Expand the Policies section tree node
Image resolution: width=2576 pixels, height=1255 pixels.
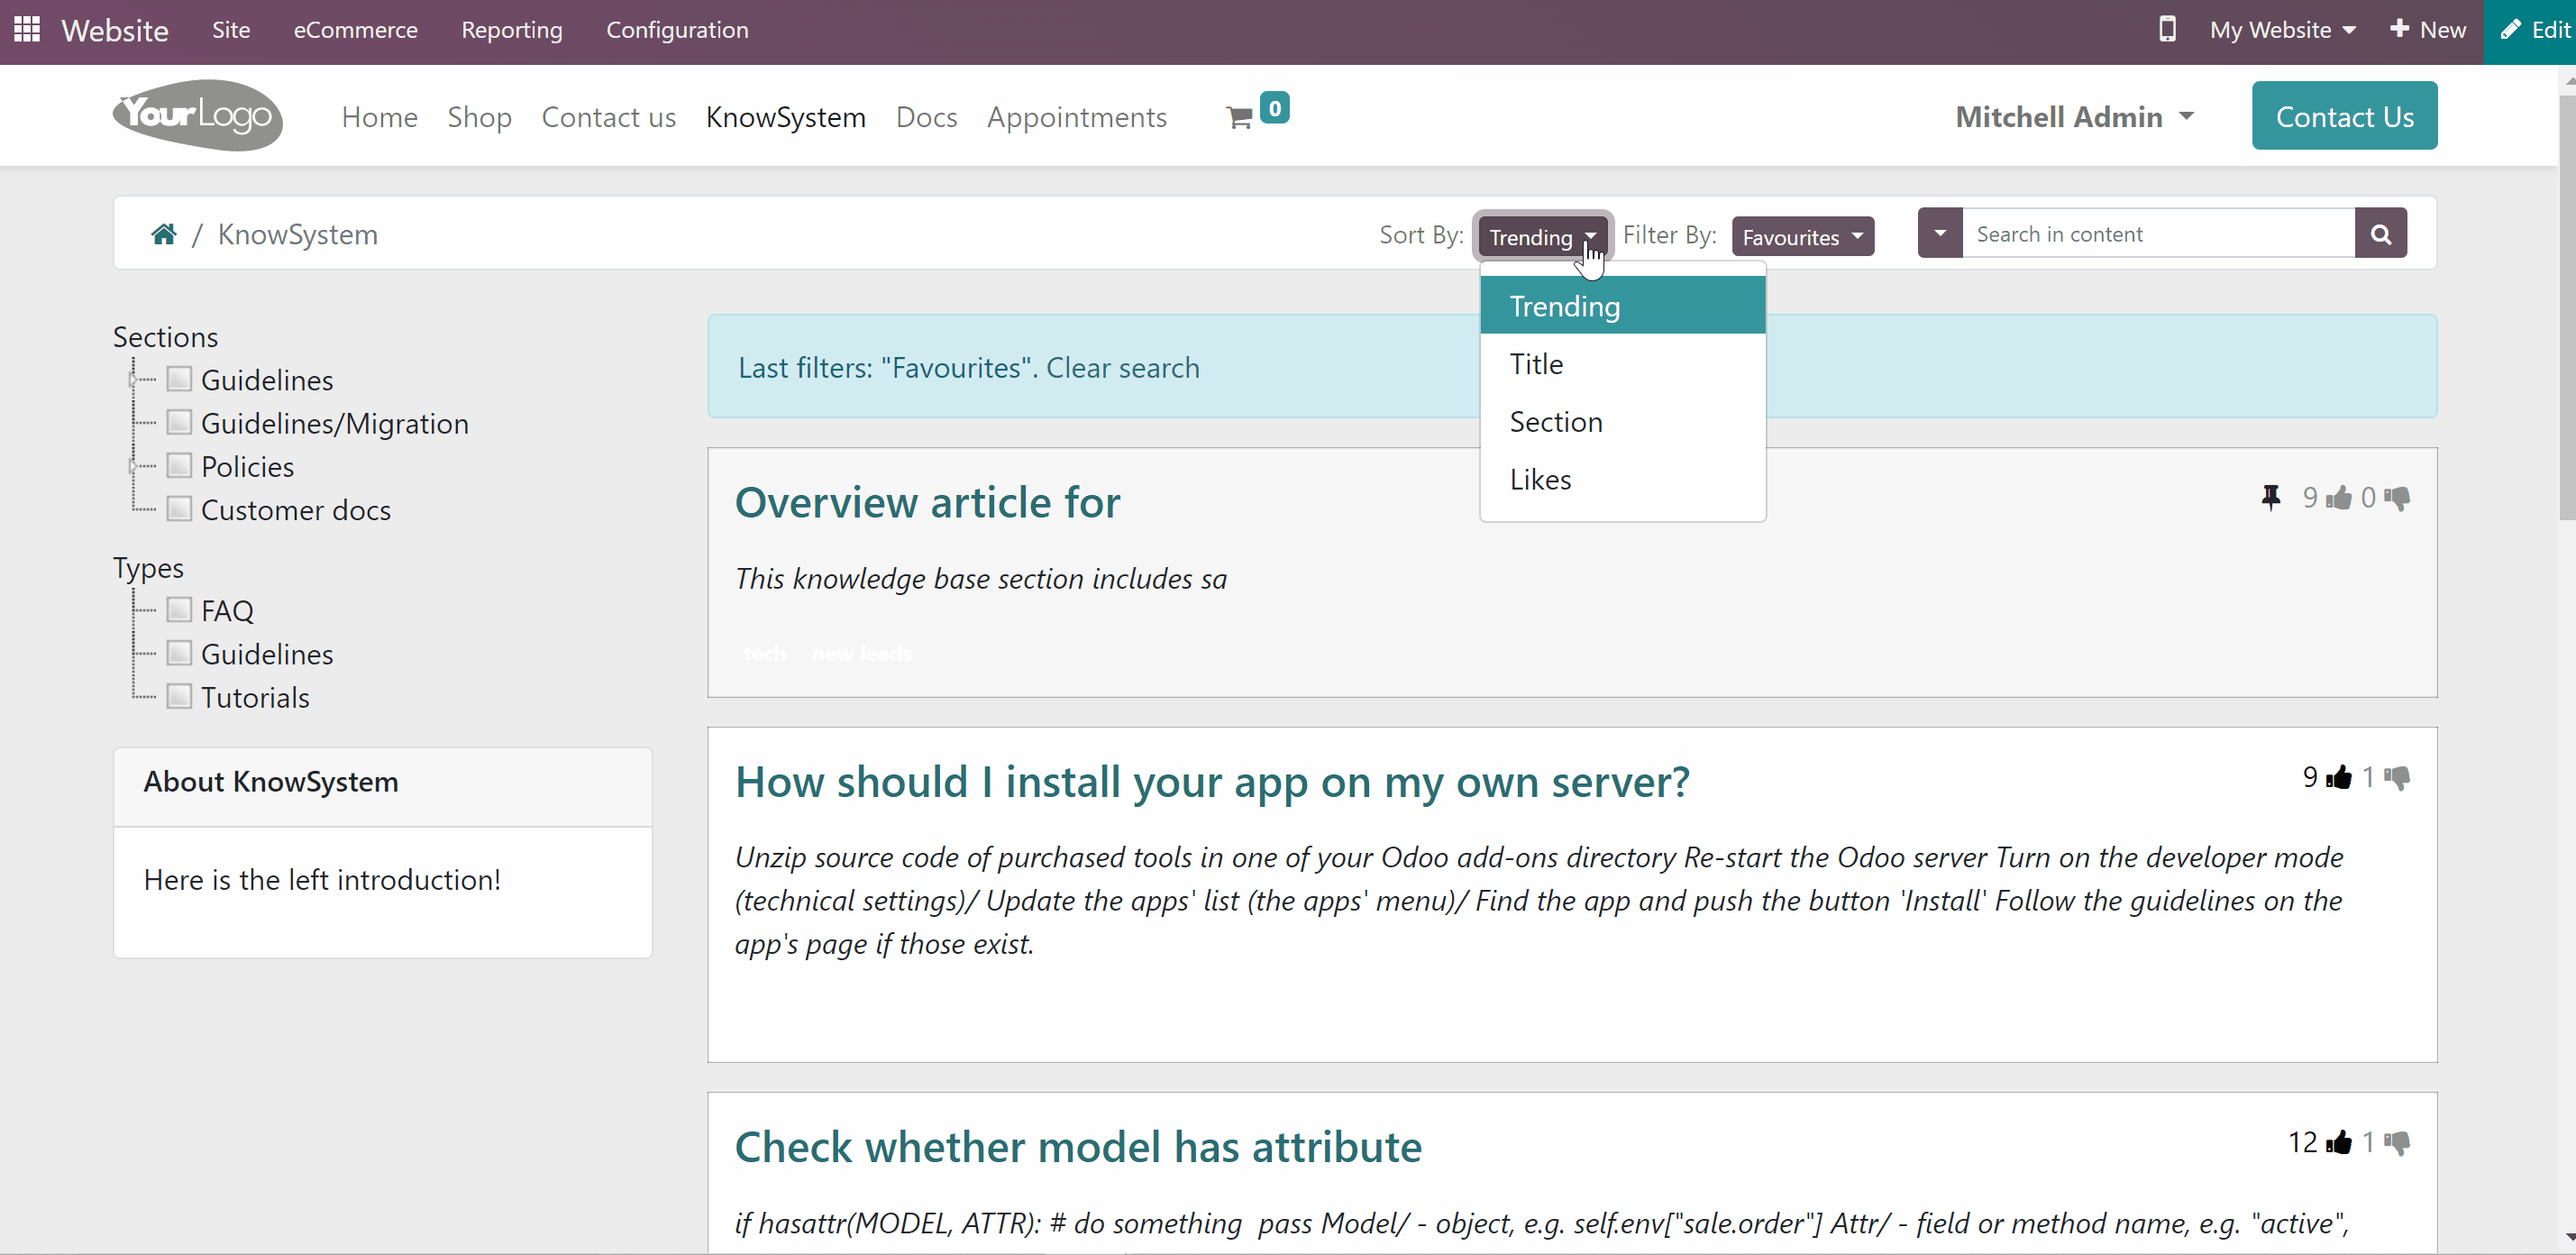[132, 467]
